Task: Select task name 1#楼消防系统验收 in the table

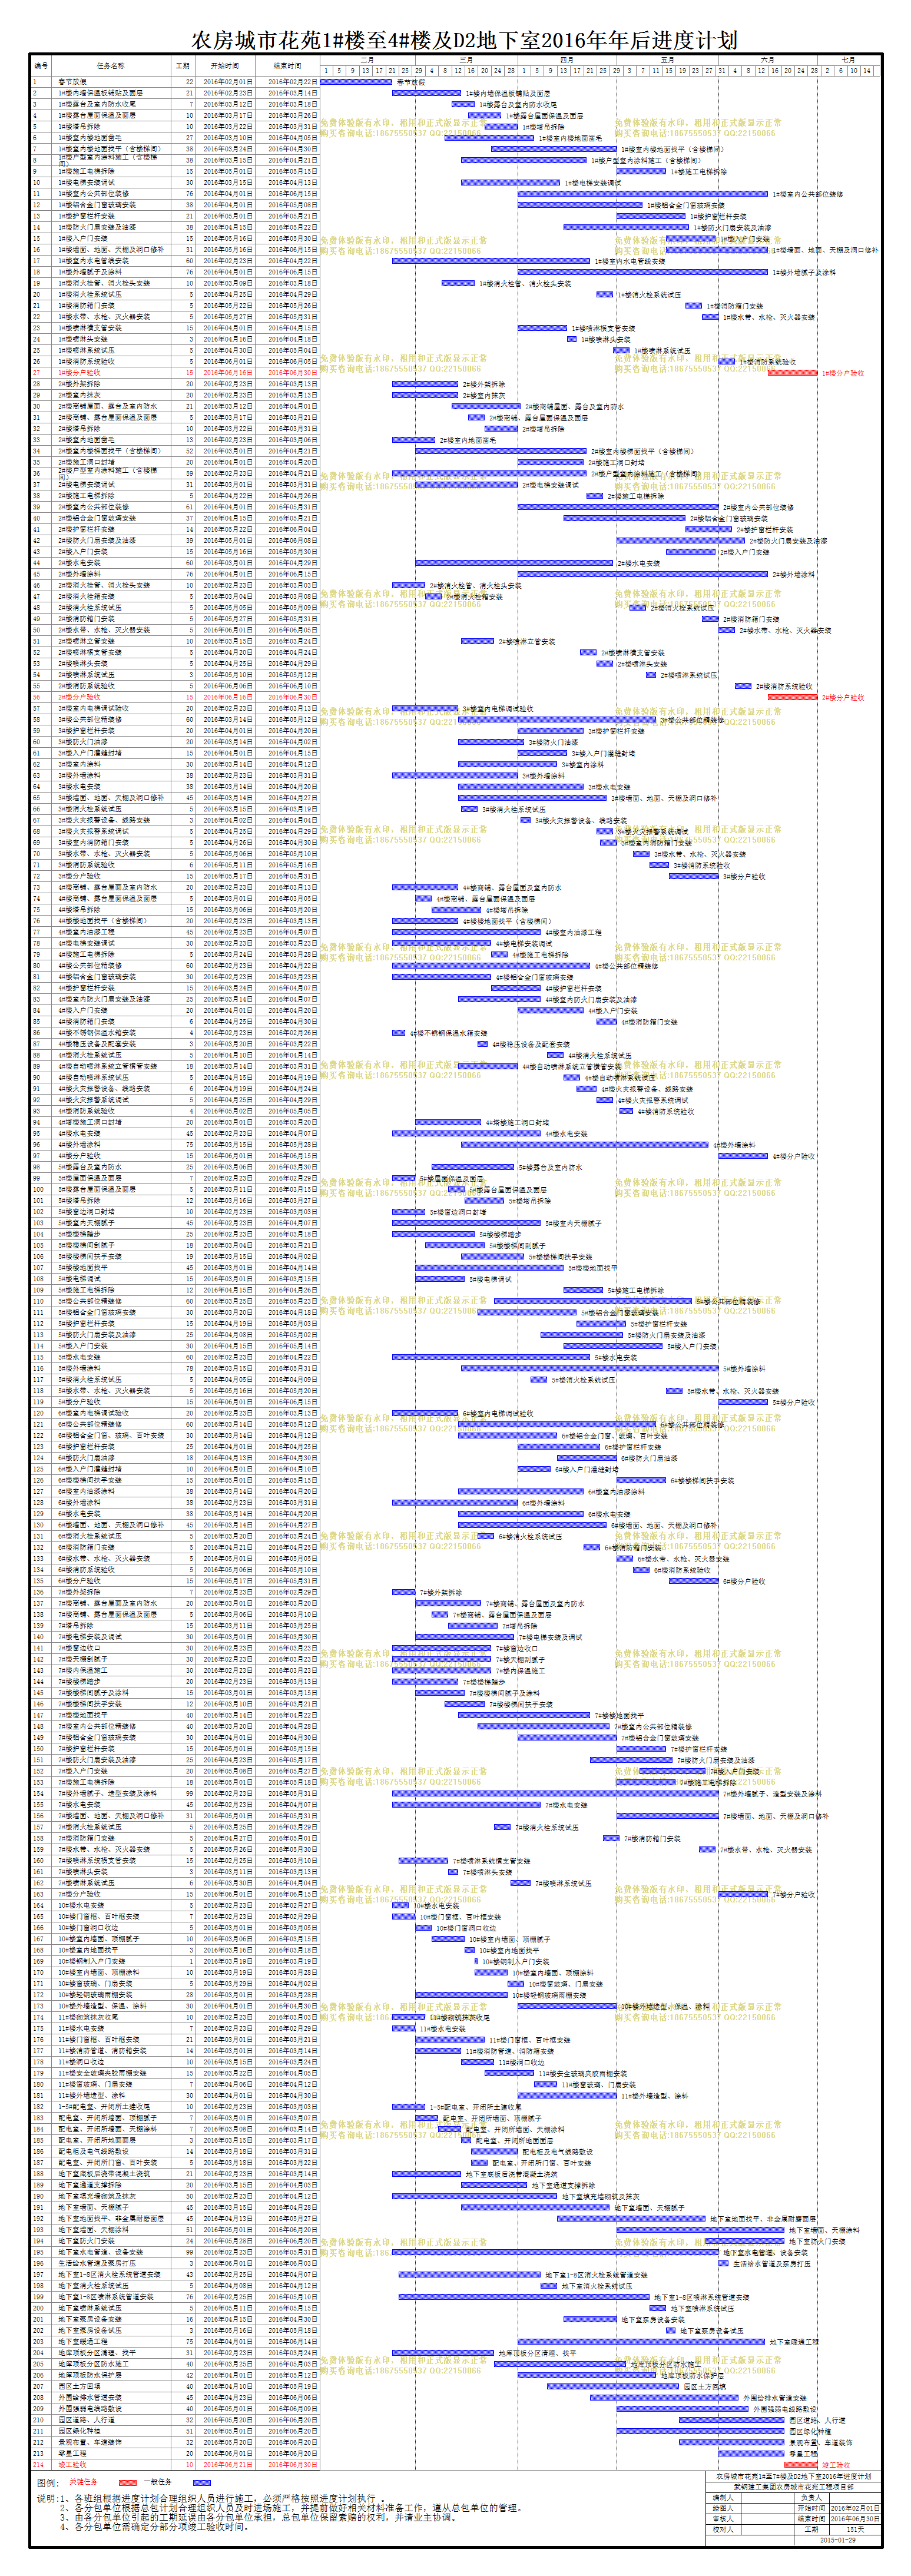Action: pyautogui.click(x=87, y=362)
